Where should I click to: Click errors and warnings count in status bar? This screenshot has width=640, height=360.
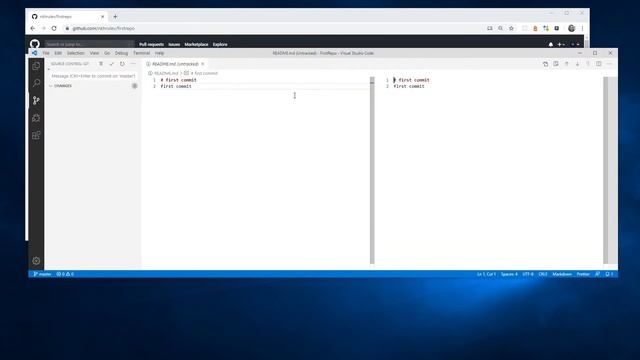65,274
